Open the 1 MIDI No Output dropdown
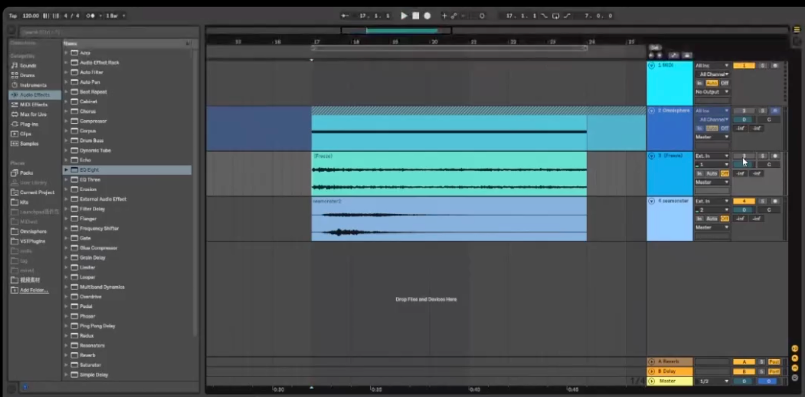Screen dimensions: 806x398 pyautogui.click(x=712, y=92)
